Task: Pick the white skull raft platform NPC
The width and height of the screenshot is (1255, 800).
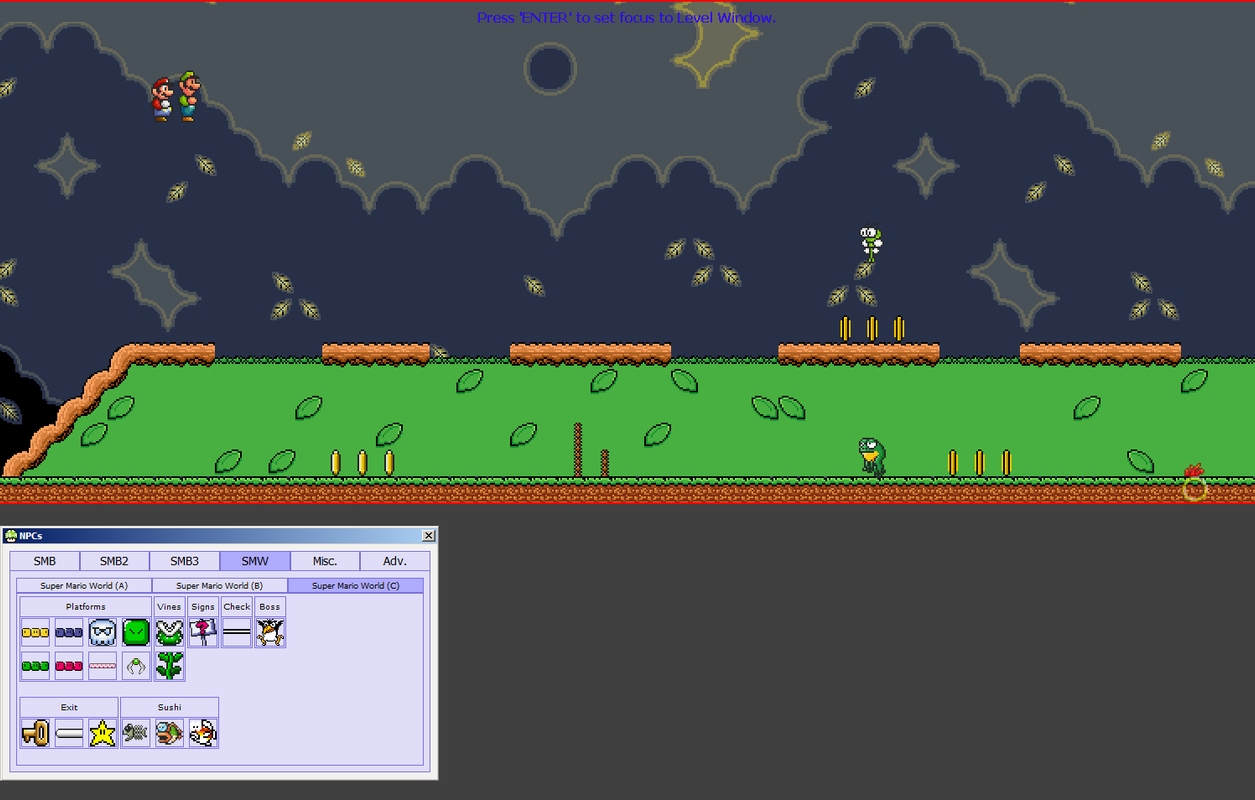Action: (x=103, y=632)
